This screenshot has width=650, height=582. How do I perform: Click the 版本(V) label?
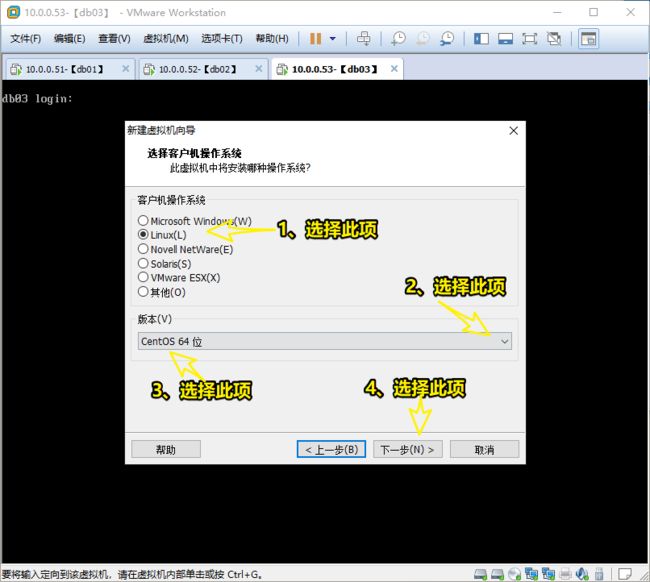click(154, 319)
